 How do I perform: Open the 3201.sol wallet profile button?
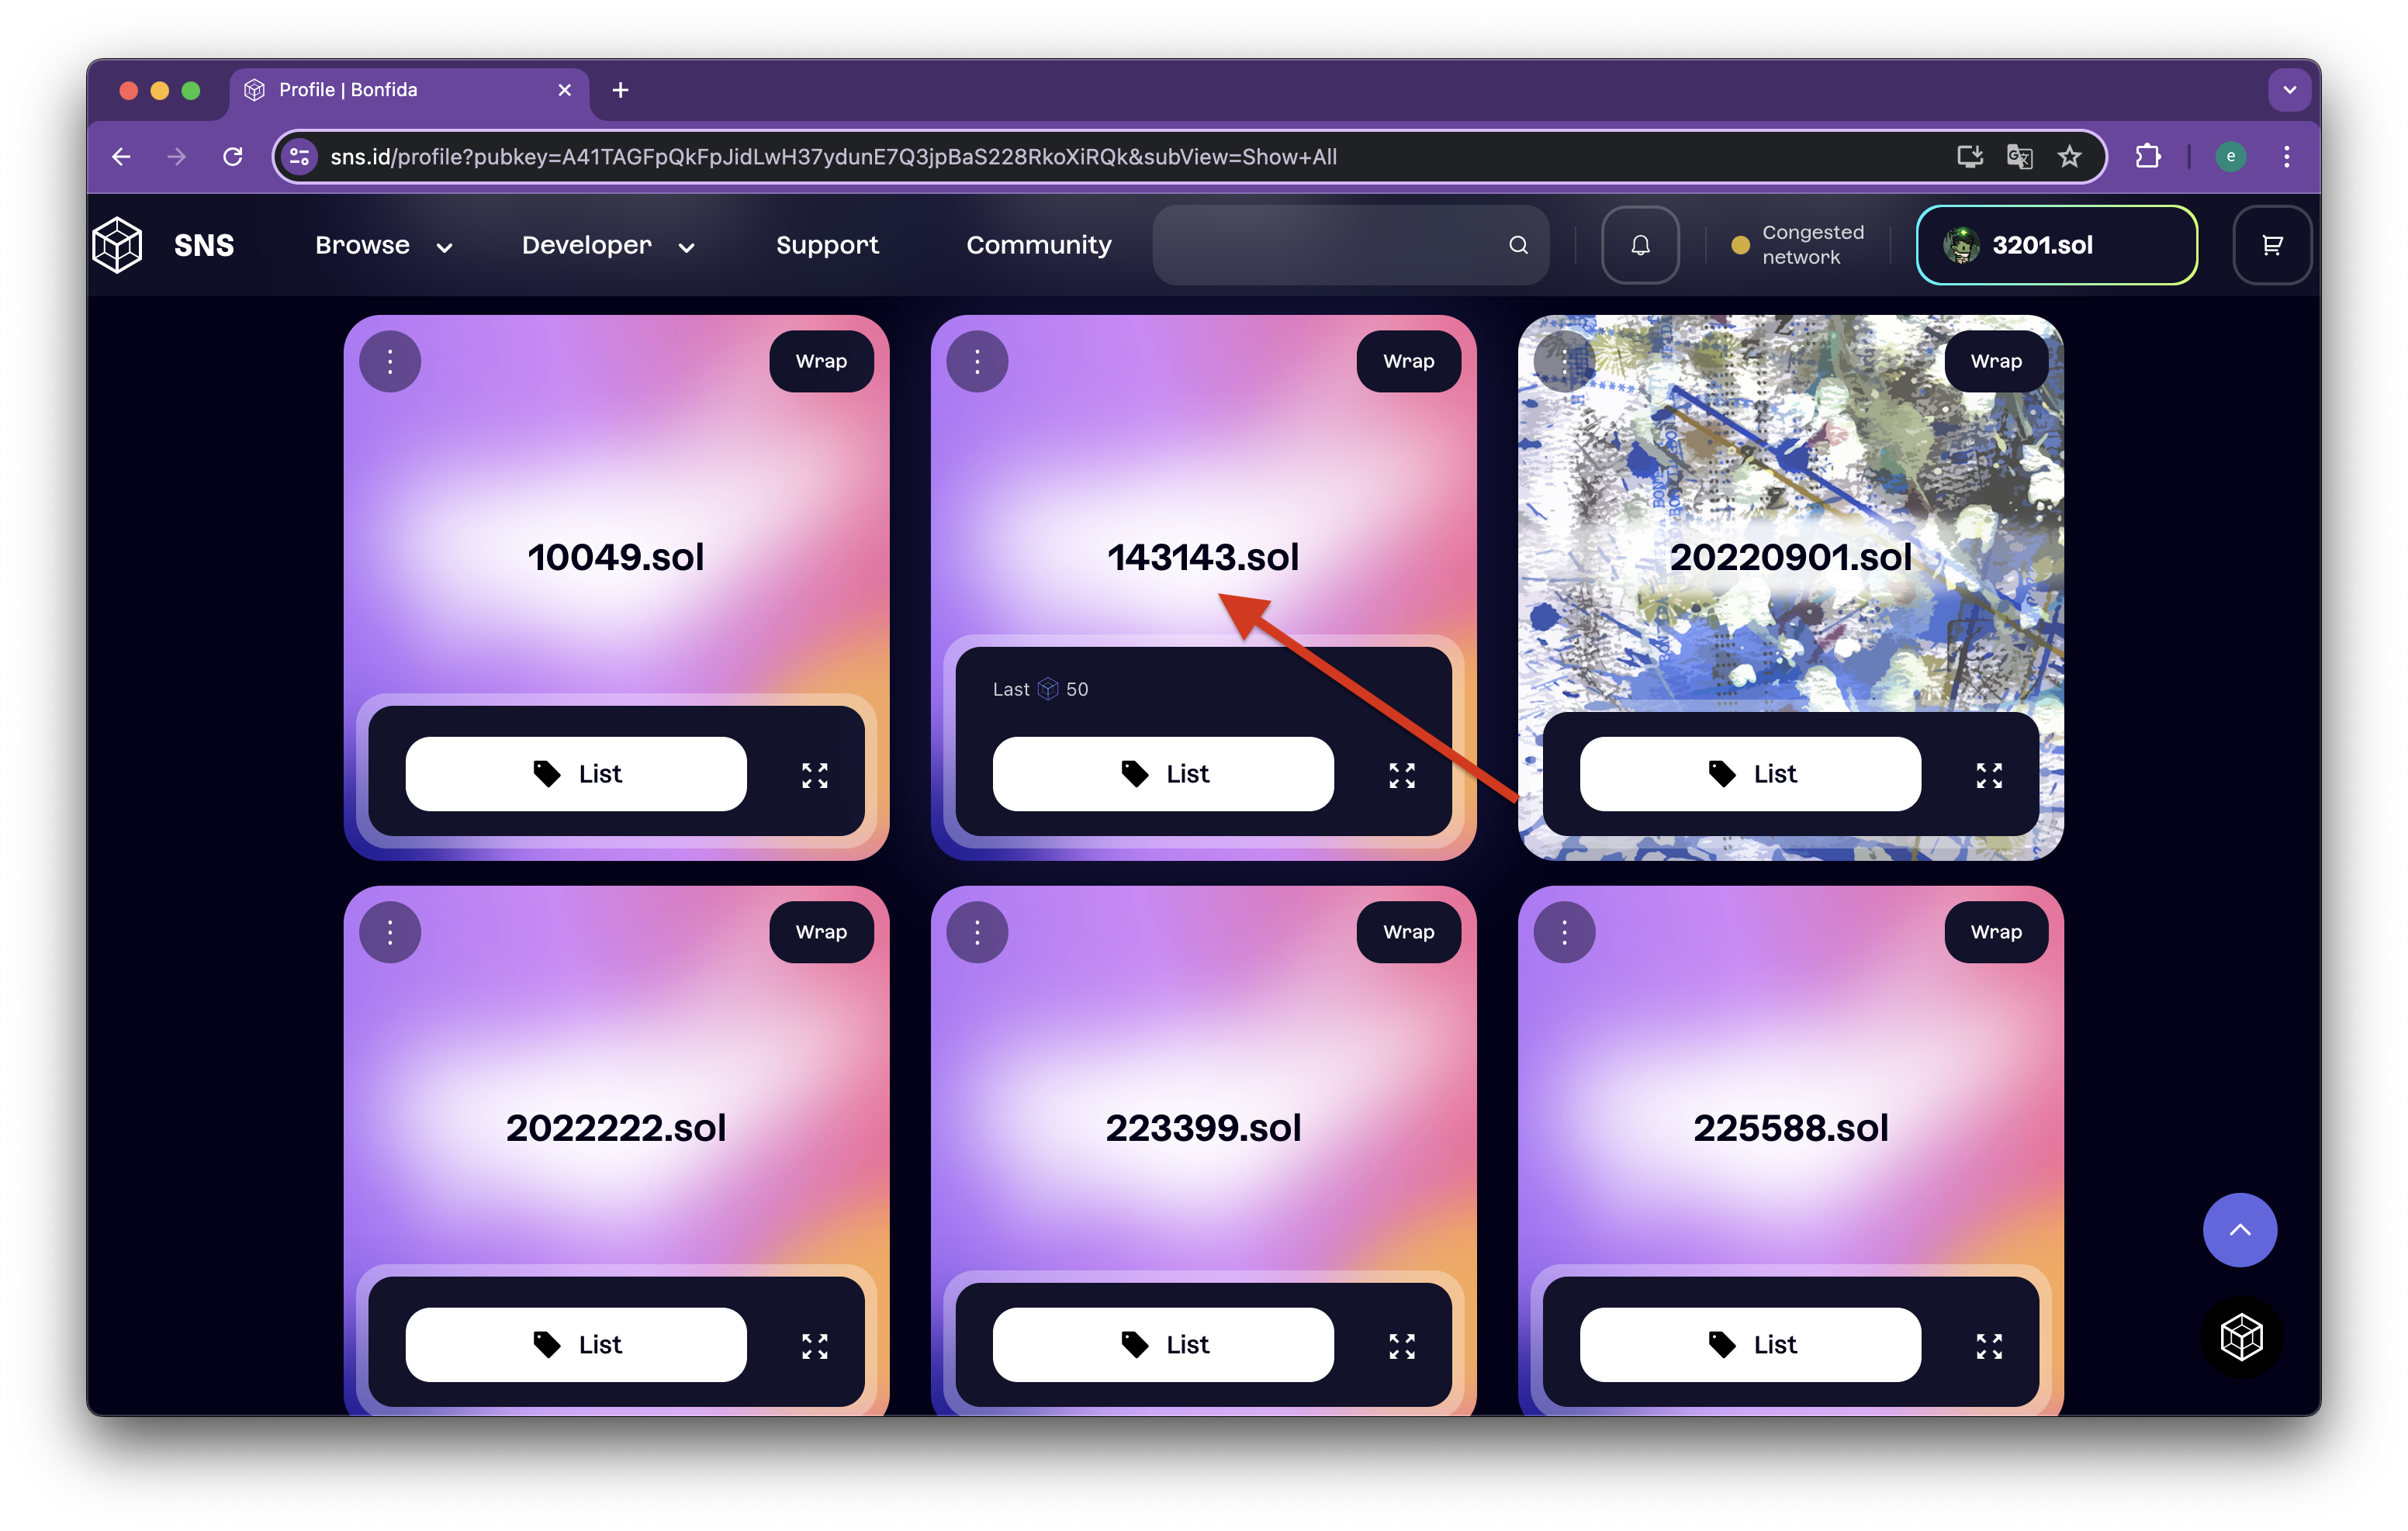tap(2056, 245)
